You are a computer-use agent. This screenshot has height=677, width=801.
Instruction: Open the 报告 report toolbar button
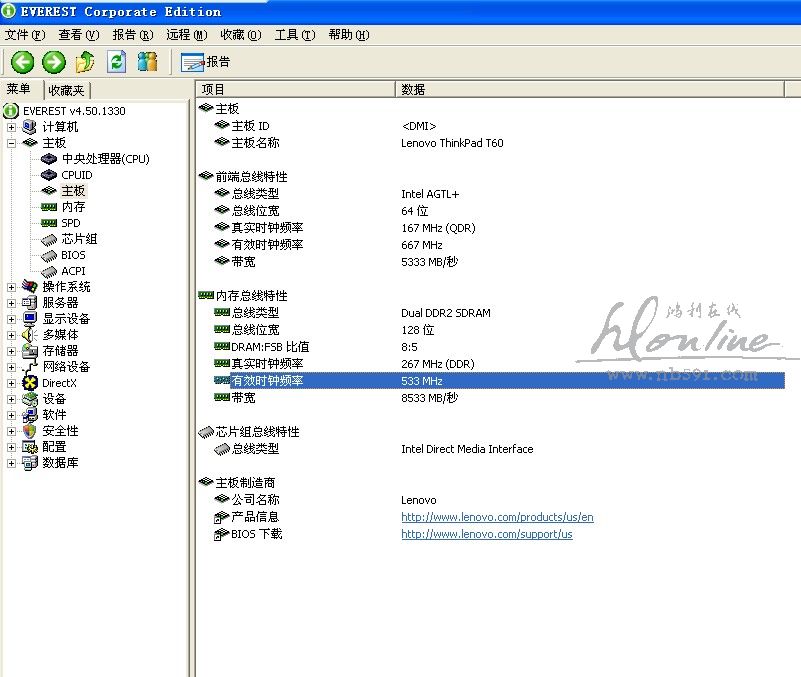coord(206,62)
